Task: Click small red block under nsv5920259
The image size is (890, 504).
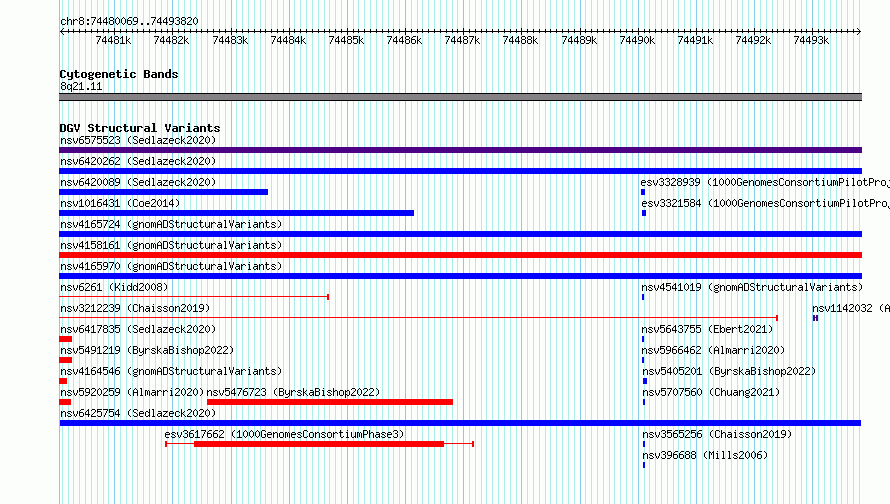Action: (x=65, y=402)
